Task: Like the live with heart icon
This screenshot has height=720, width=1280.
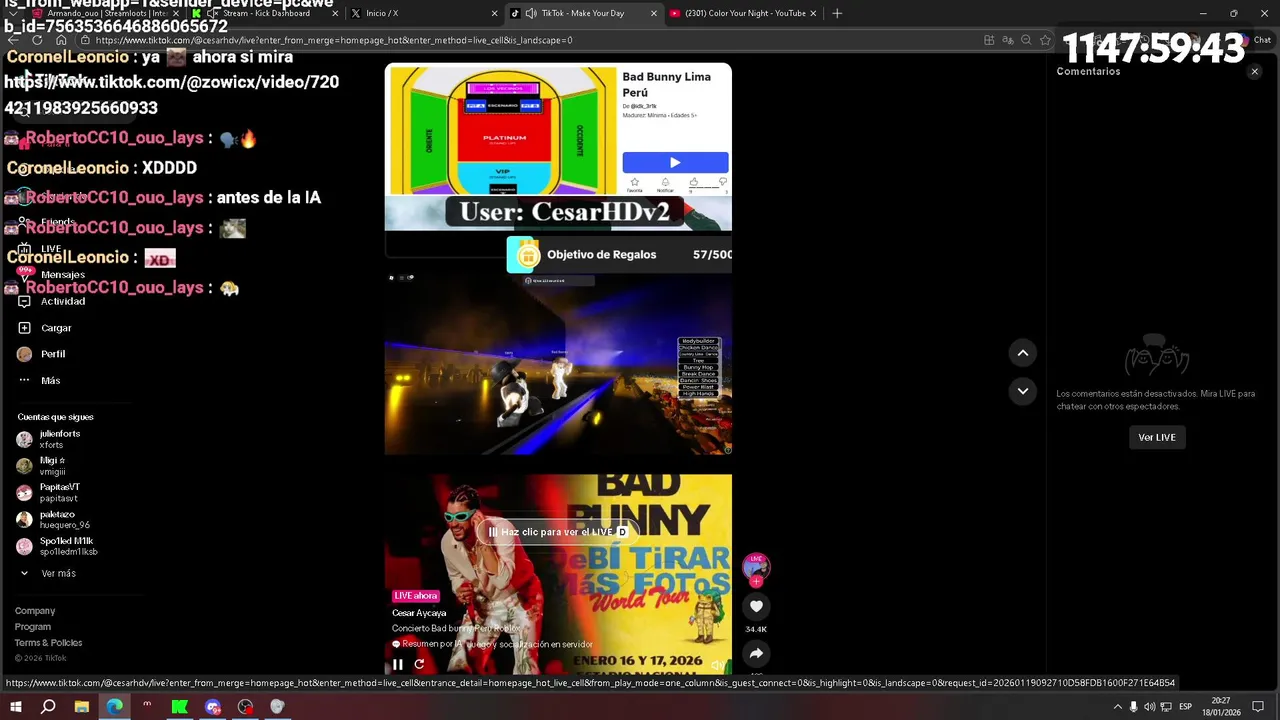Action: point(756,606)
